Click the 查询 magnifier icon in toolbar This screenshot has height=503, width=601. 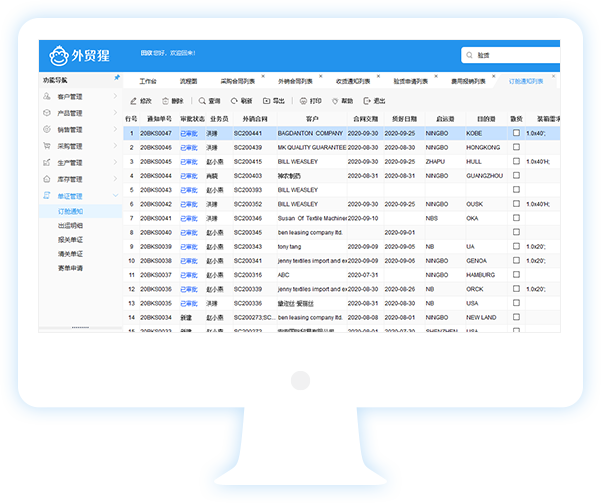pos(202,101)
